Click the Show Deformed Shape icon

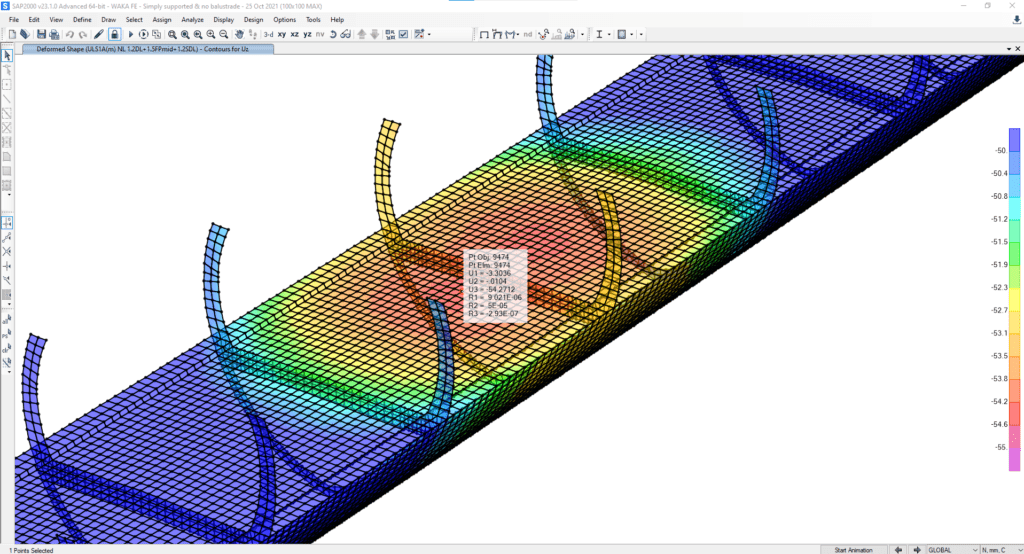(498, 34)
